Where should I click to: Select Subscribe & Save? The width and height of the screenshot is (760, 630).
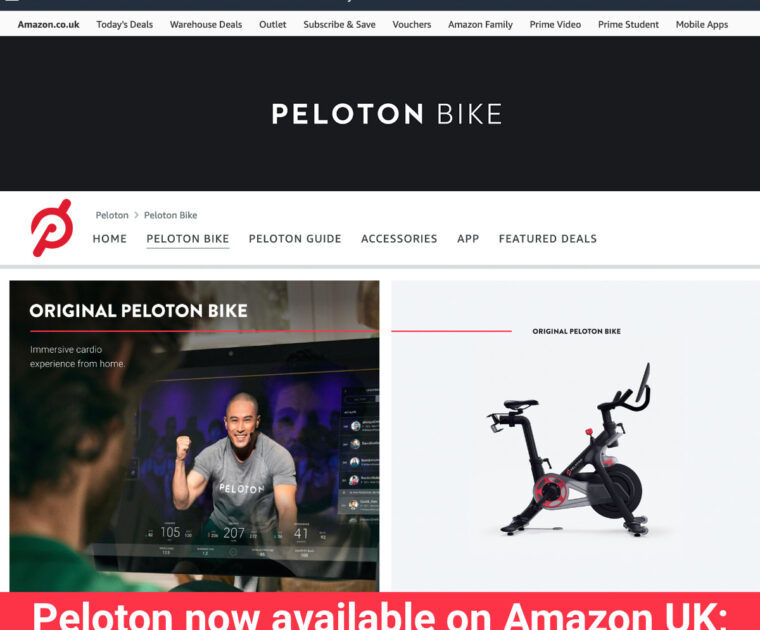click(339, 24)
